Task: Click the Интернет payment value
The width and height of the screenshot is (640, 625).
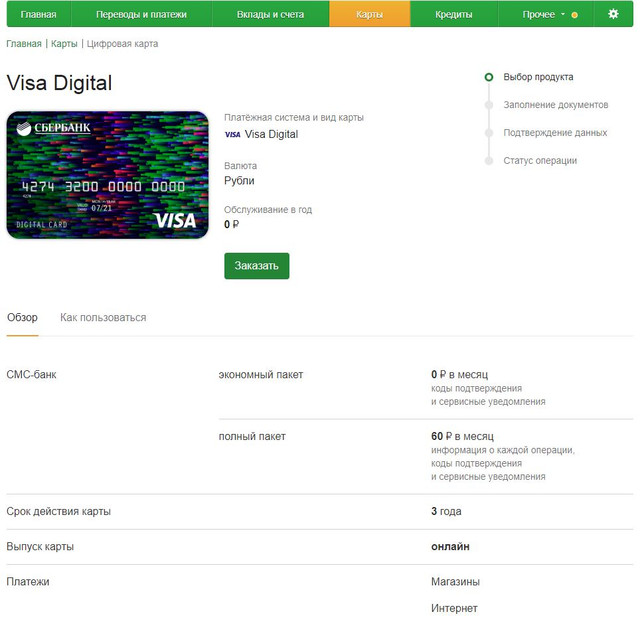Action: tap(454, 608)
